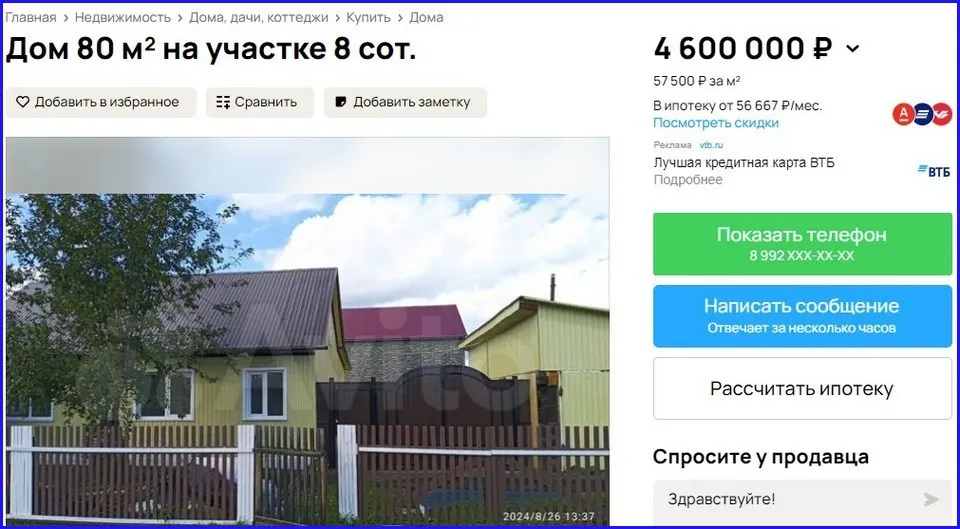Click the red Alfa-Bank logo icon
This screenshot has width=960, height=529.
click(903, 114)
